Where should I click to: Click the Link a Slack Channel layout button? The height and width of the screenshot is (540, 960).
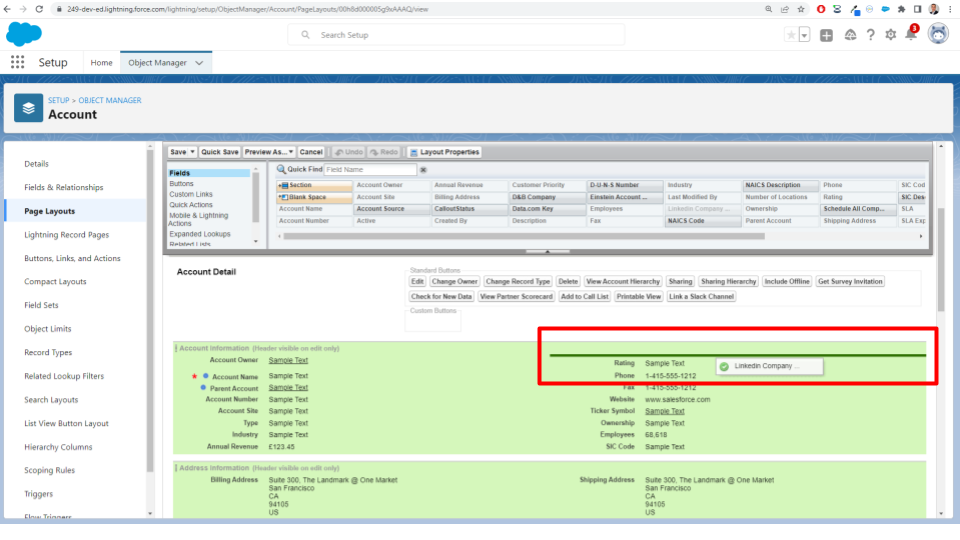click(701, 296)
